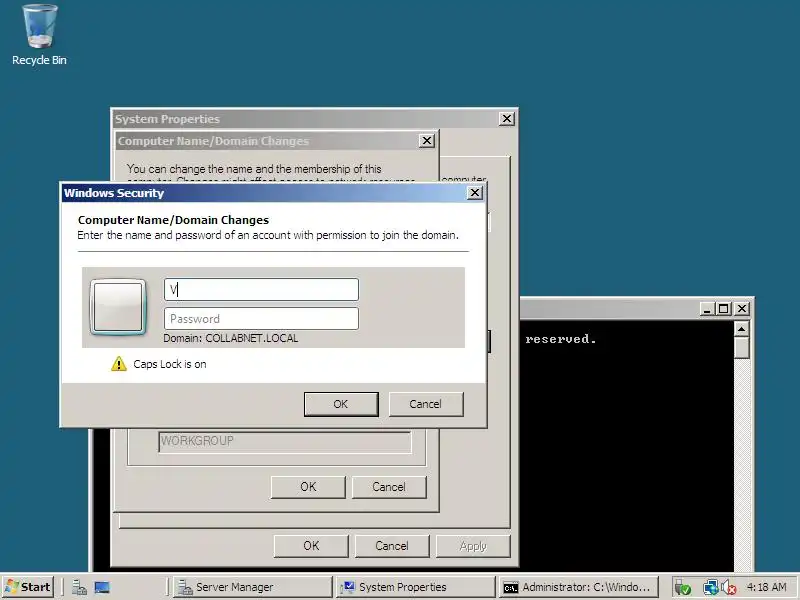
Task: Click the muted volume tray icon
Action: point(729,588)
